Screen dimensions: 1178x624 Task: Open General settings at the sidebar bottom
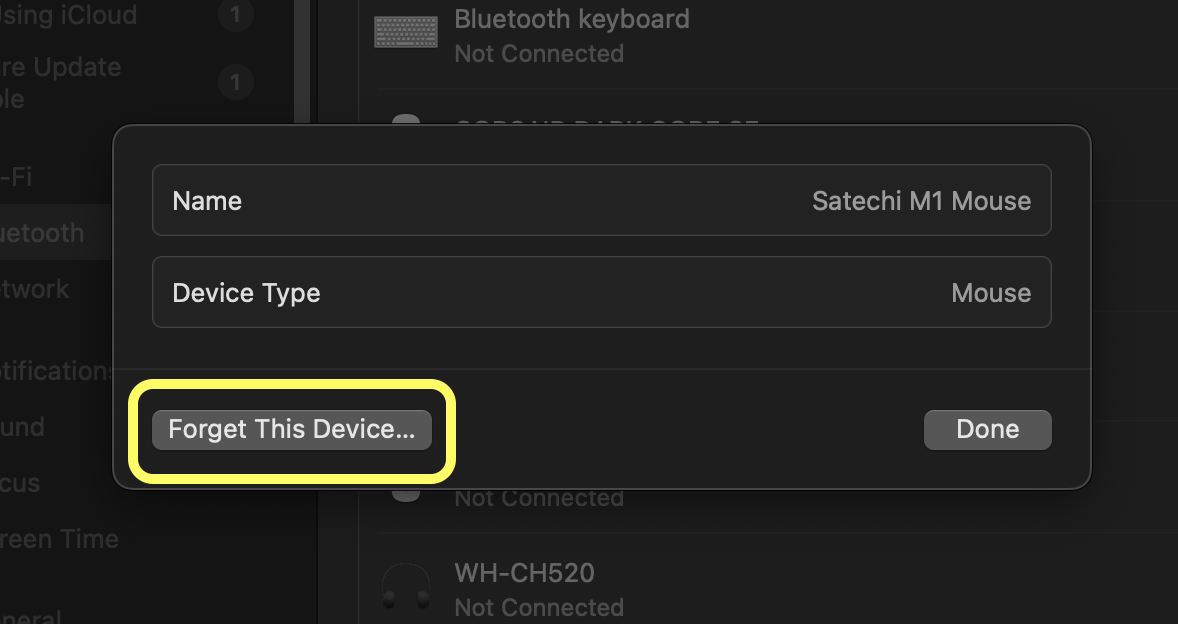(32, 617)
